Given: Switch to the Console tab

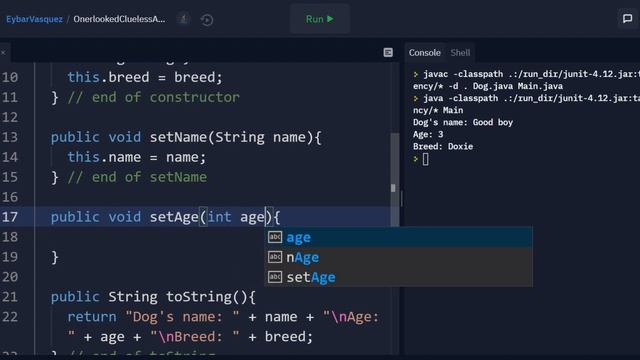Looking at the screenshot, I should 424,53.
